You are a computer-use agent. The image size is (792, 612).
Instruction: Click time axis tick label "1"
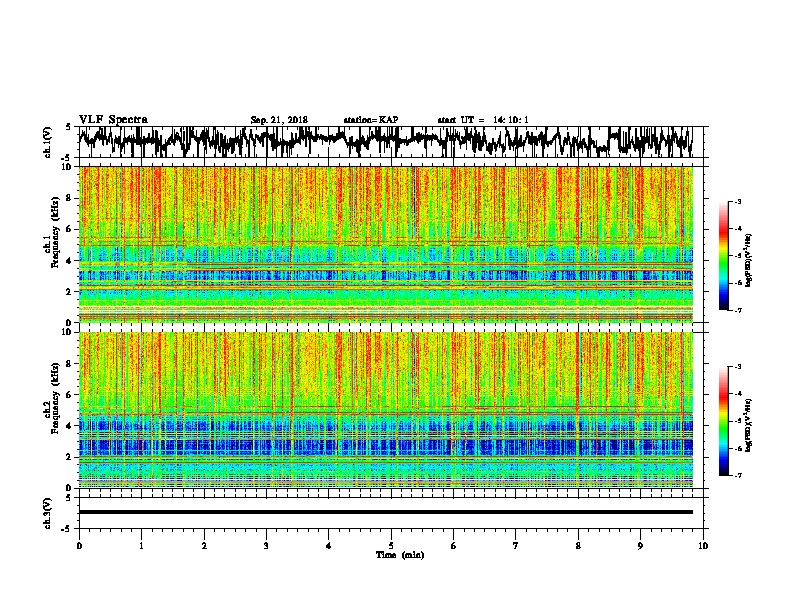coord(141,545)
